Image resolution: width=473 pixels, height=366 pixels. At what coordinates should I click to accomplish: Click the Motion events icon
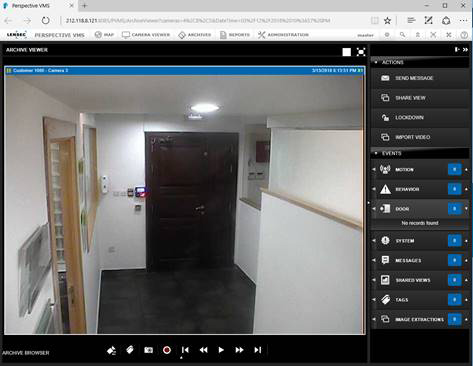pyautogui.click(x=385, y=169)
